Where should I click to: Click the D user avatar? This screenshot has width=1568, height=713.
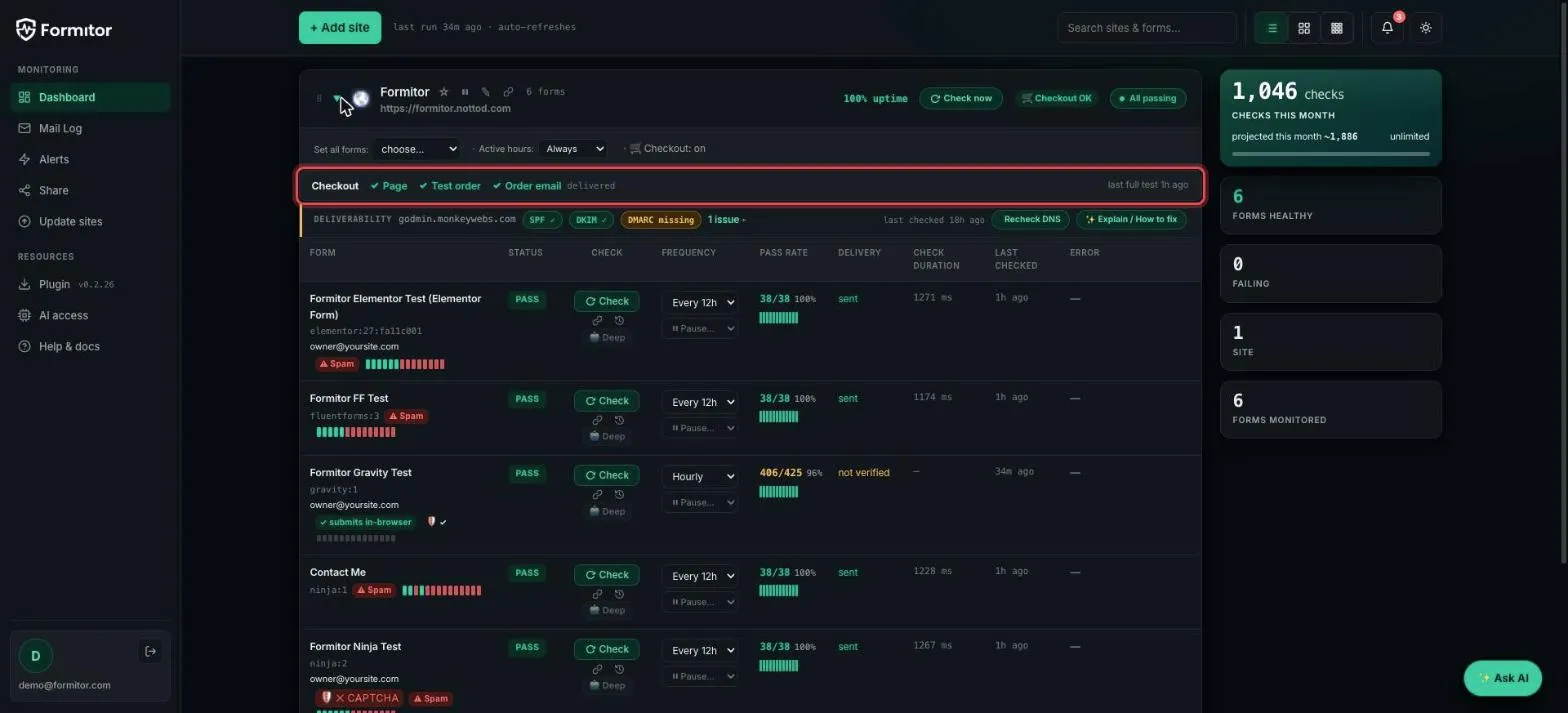pos(35,656)
